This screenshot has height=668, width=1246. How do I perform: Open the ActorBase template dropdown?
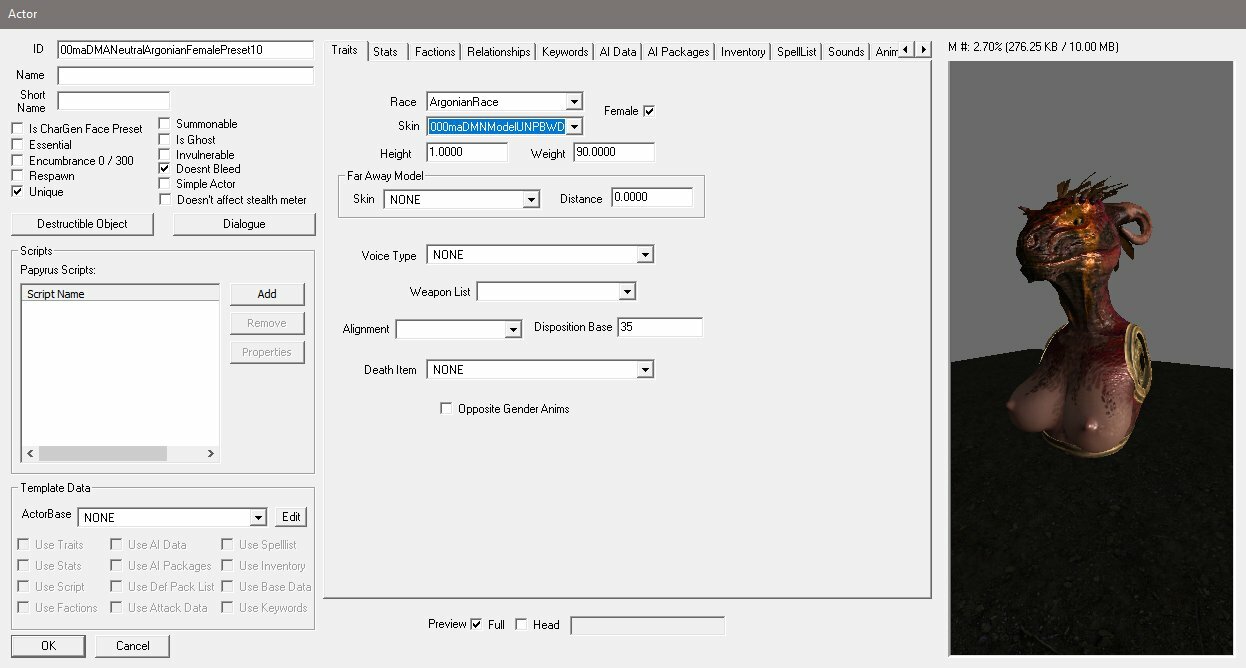pos(258,518)
